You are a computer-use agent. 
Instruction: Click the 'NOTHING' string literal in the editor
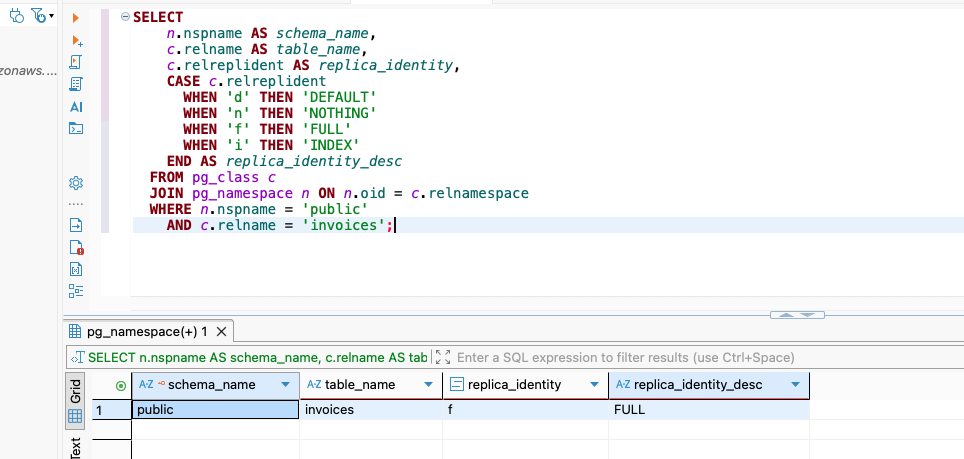pyautogui.click(x=339, y=114)
